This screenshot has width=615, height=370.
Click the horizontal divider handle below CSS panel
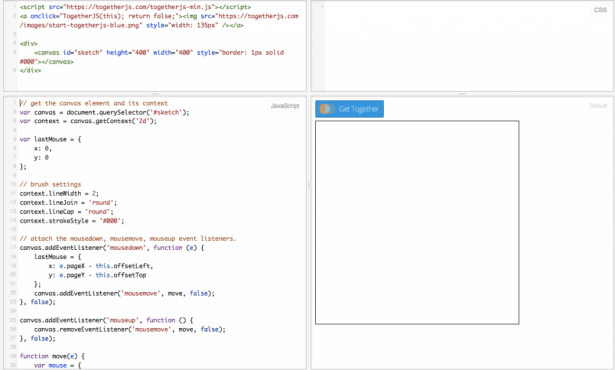click(462, 94)
